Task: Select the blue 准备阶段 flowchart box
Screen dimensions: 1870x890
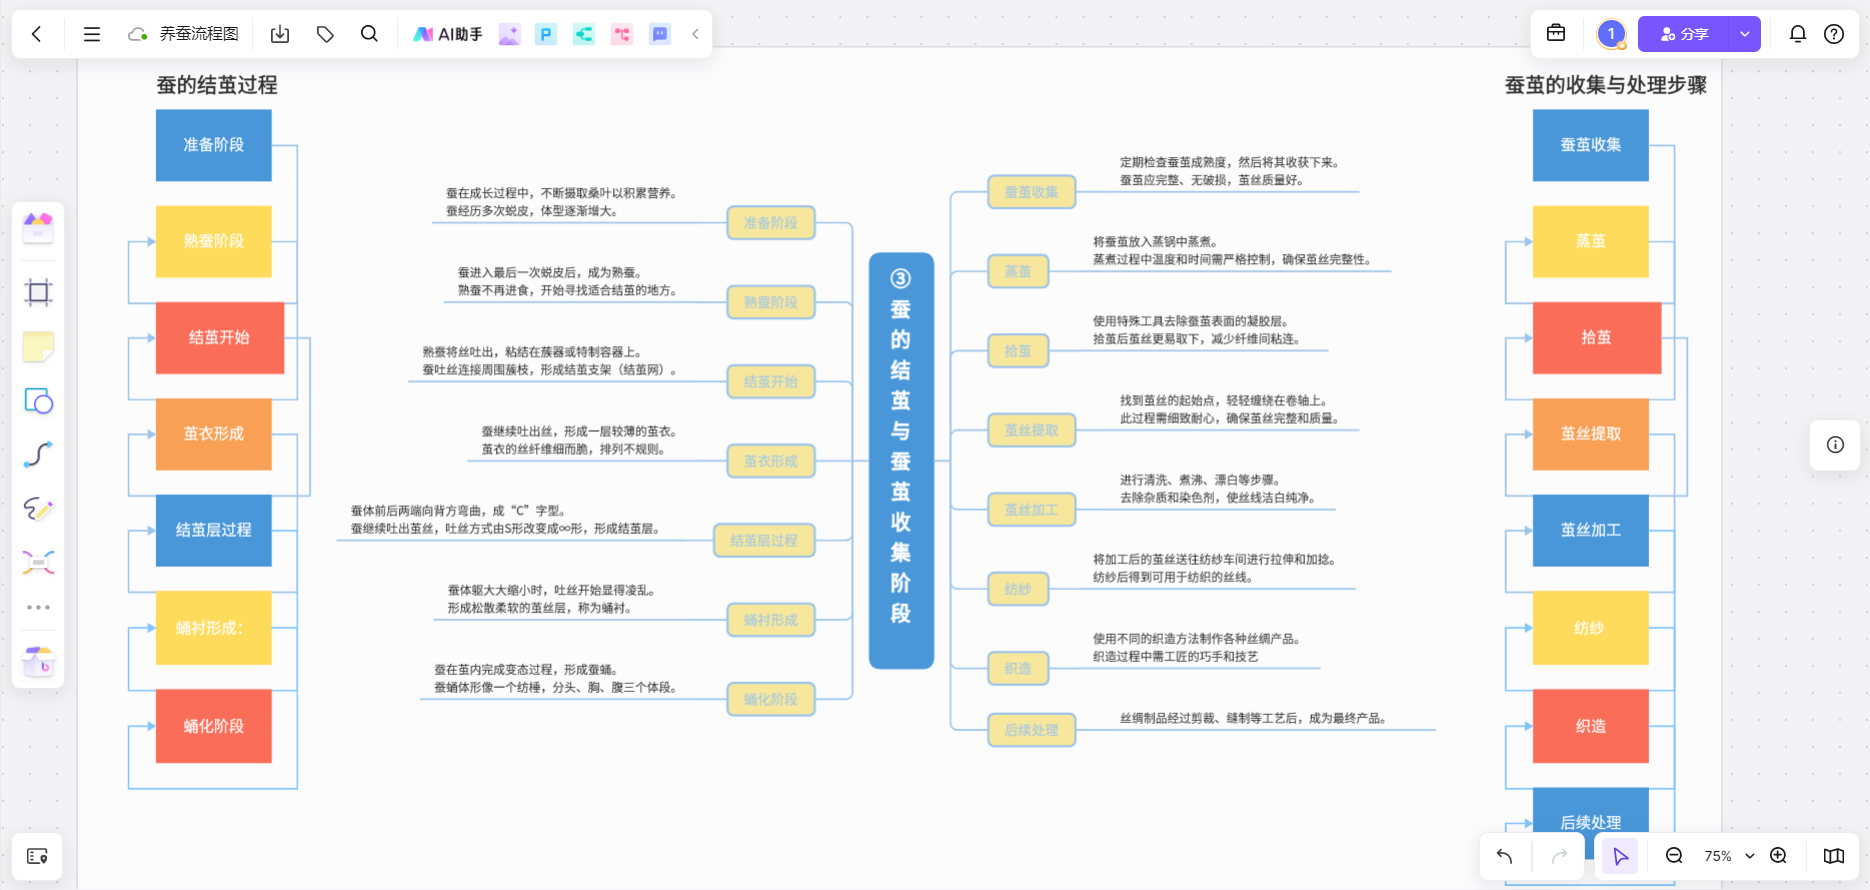Action: coord(214,145)
